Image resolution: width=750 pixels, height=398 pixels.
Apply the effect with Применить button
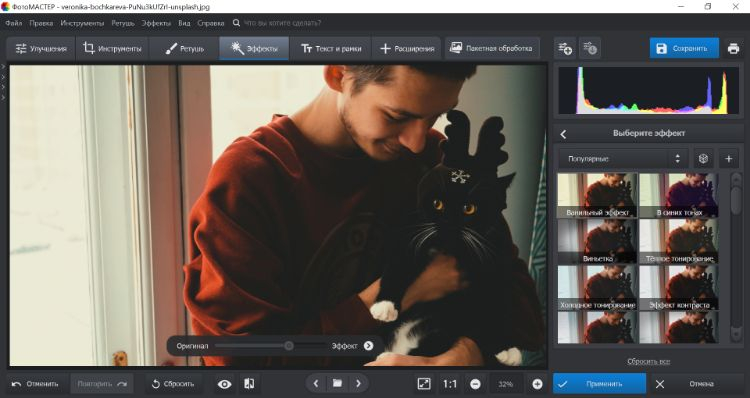coord(599,384)
